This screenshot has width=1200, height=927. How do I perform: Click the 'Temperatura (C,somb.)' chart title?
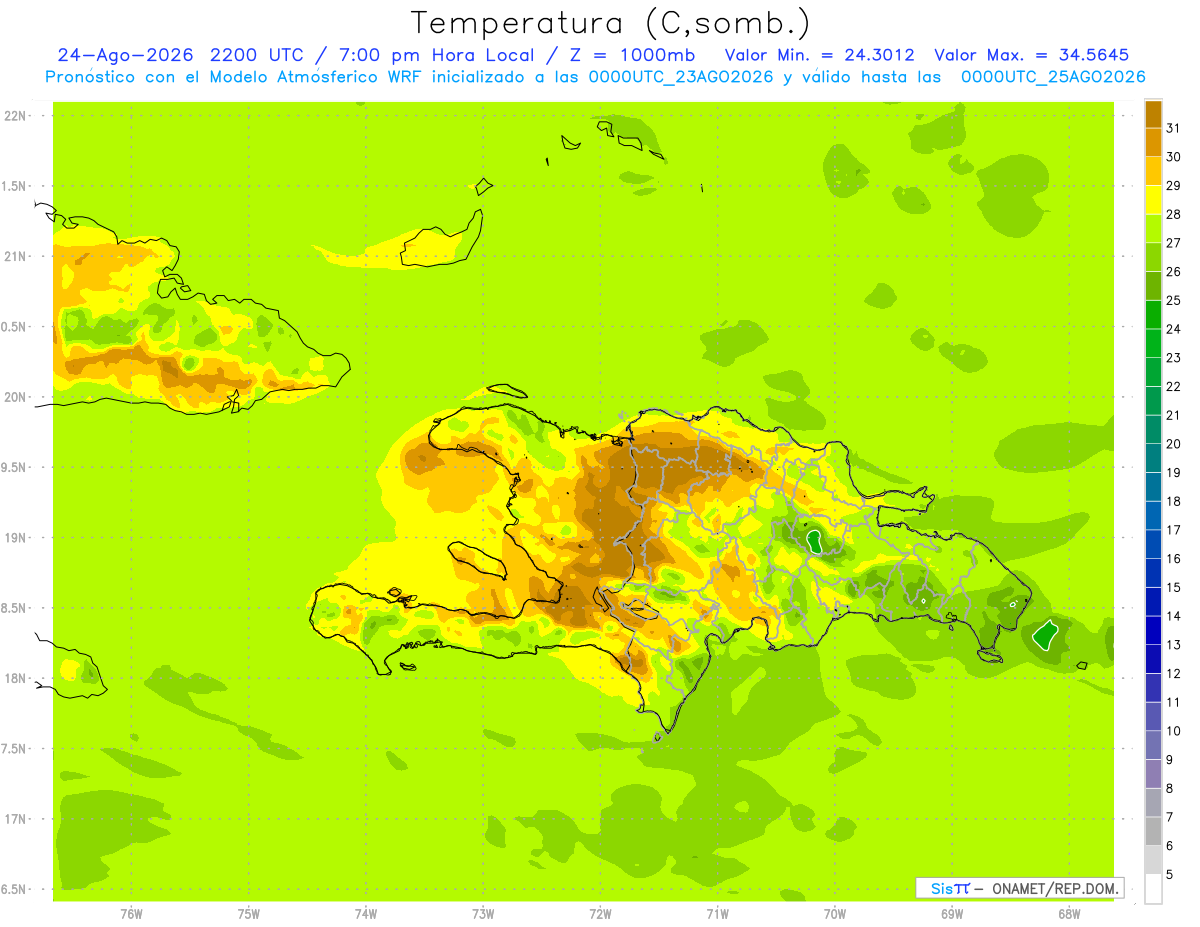(609, 22)
